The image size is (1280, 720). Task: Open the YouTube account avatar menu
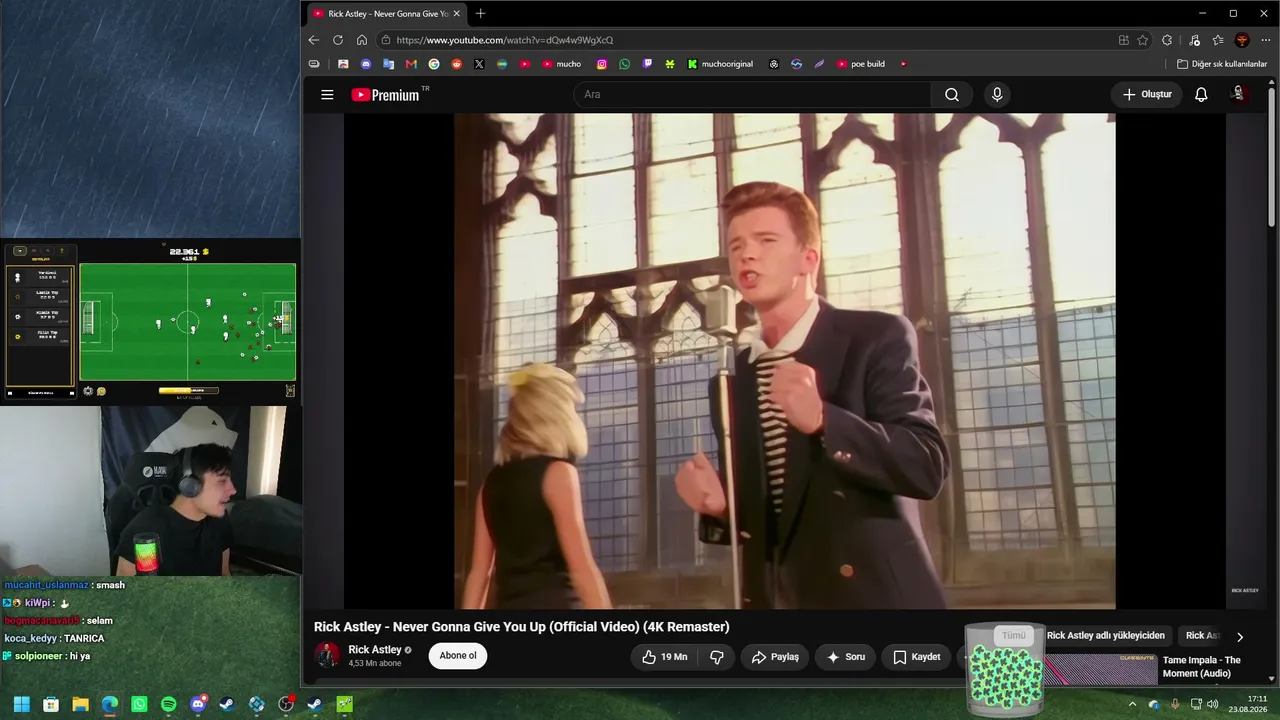point(1238,94)
